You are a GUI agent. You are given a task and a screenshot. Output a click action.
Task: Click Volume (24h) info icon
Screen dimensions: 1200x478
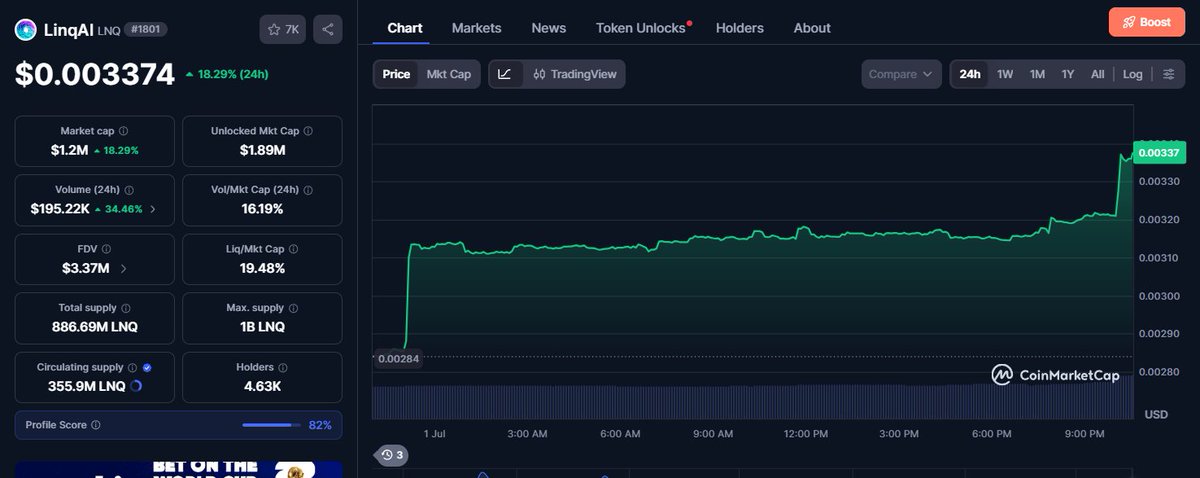pyautogui.click(x=129, y=190)
